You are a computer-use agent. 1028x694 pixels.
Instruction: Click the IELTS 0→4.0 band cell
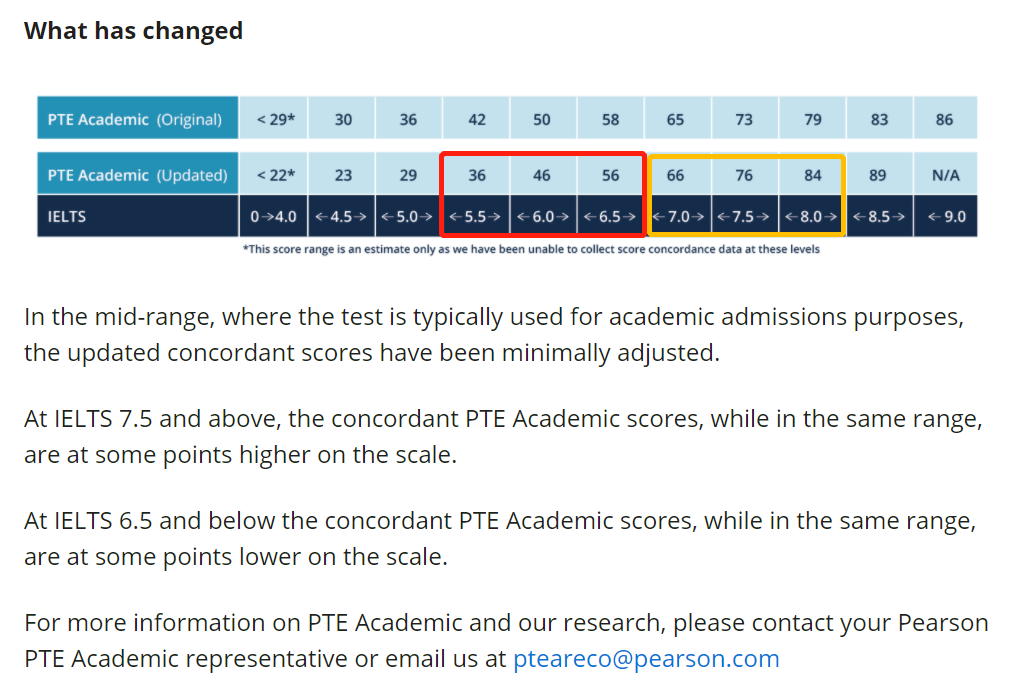tap(273, 216)
